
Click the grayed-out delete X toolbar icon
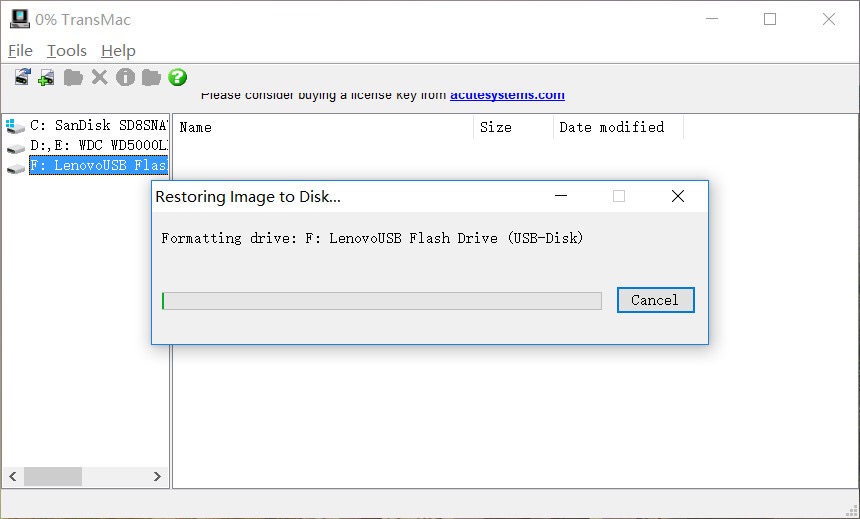99,77
